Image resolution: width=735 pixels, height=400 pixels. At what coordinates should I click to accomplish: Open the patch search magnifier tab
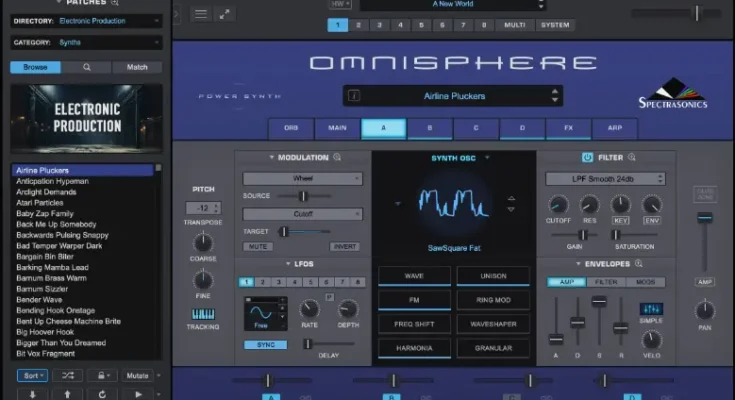[x=86, y=67]
